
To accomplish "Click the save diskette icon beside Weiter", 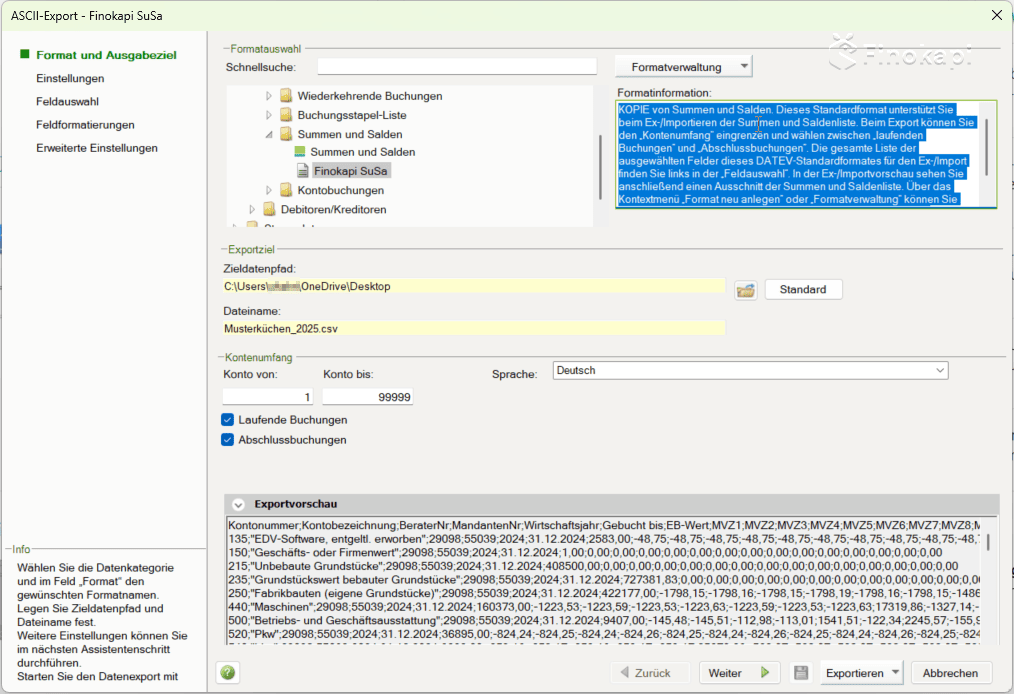I will click(801, 673).
